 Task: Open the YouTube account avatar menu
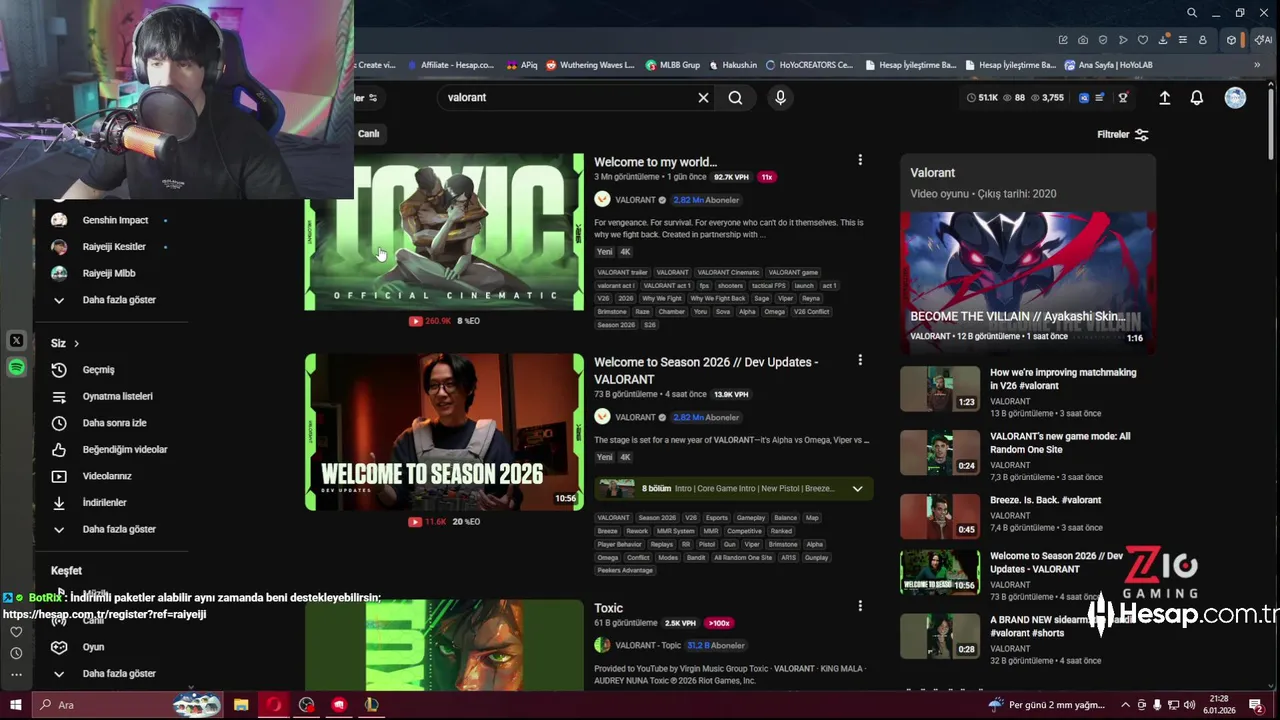point(1236,98)
